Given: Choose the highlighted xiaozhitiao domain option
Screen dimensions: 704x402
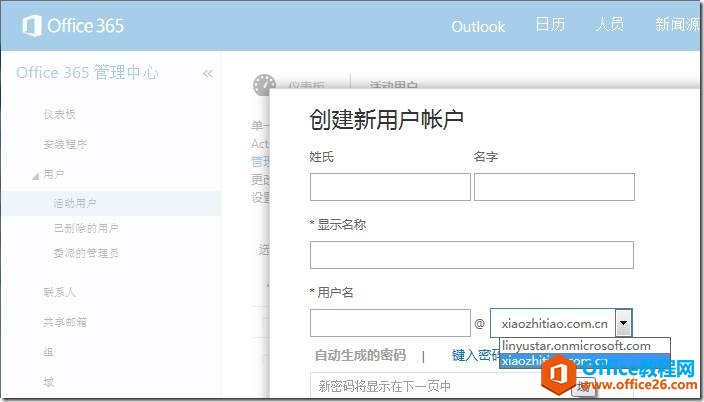Looking at the screenshot, I should [585, 361].
